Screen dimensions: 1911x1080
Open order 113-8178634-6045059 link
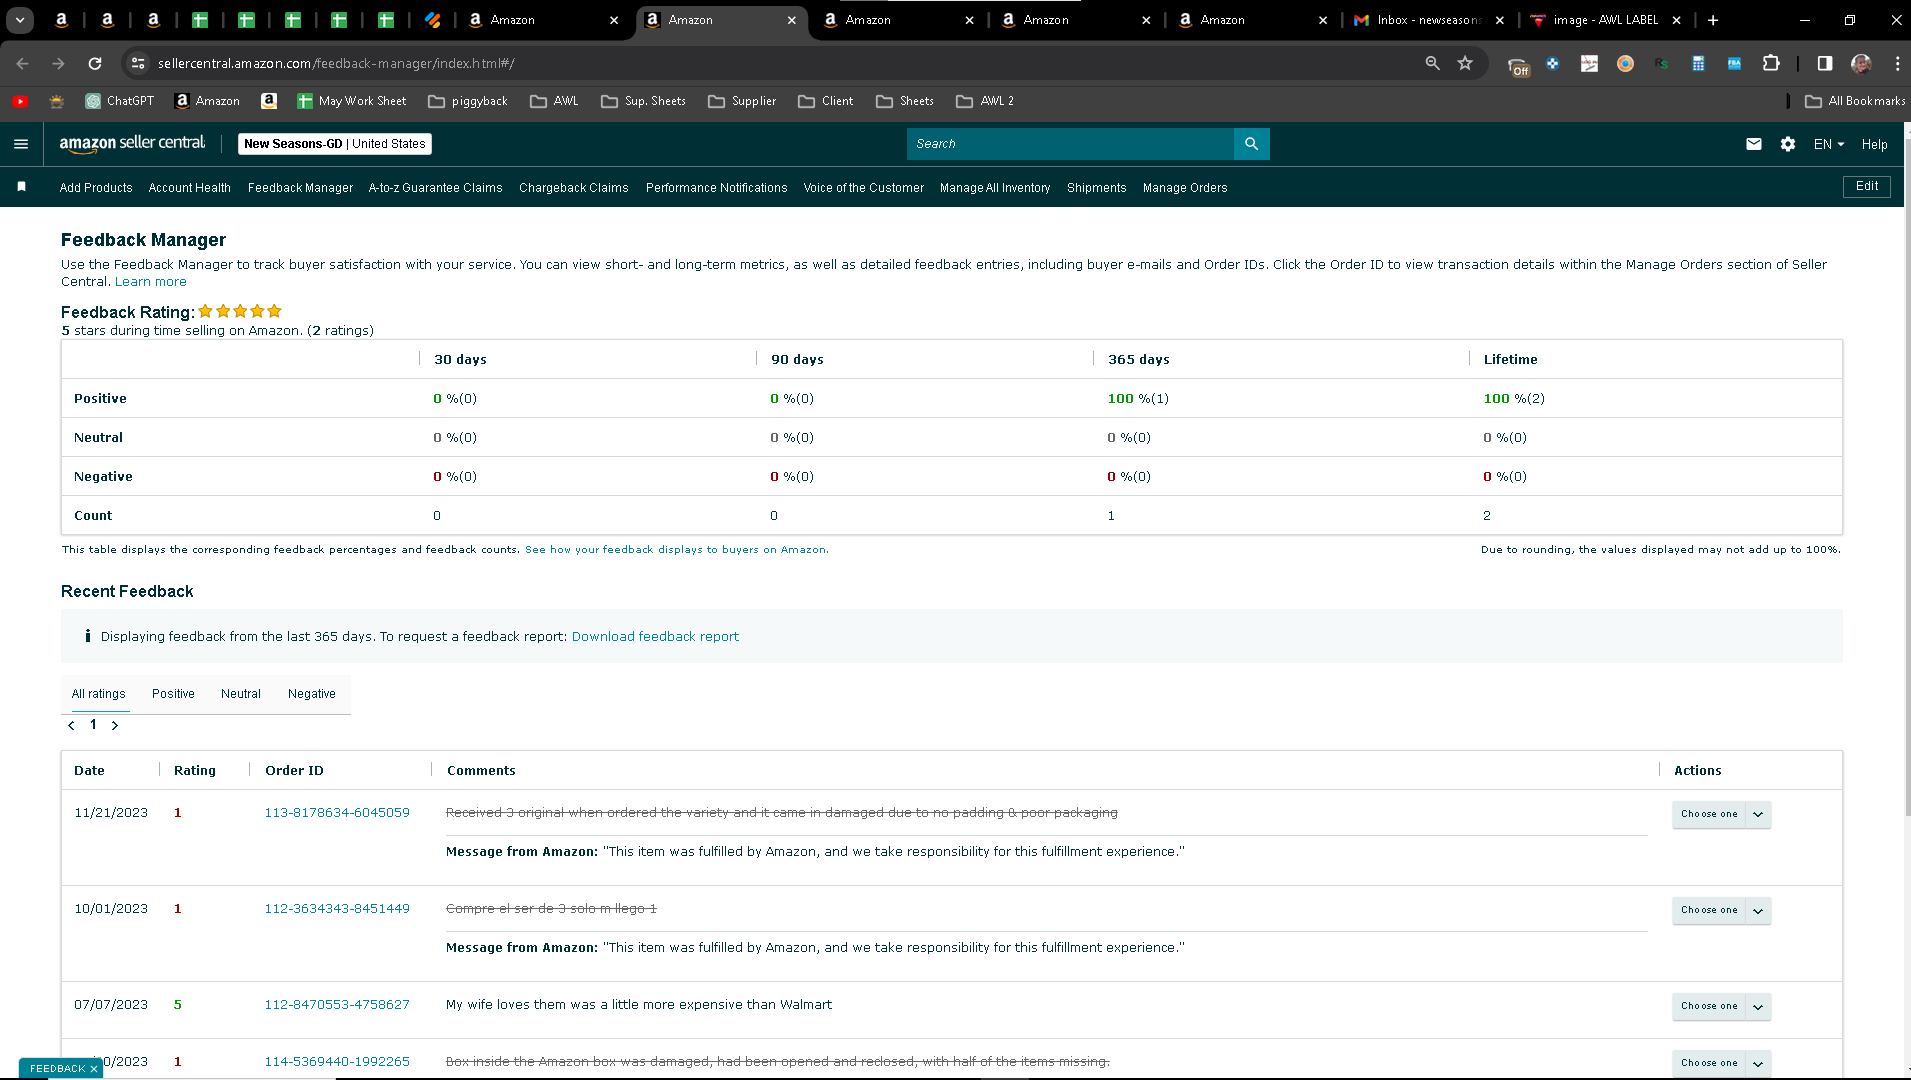point(337,813)
